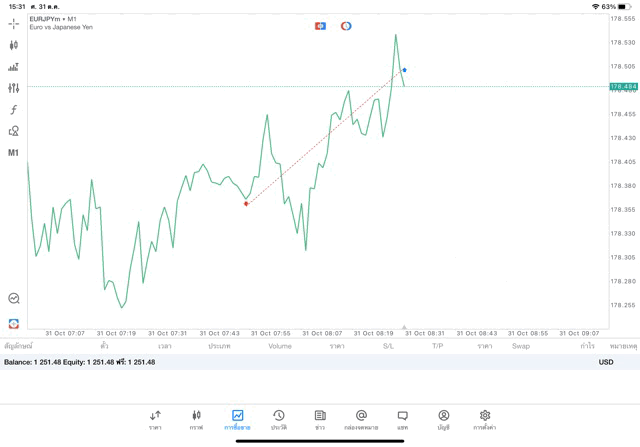This screenshot has width=640, height=447.
Task: Tap the logo icon at bottom-left of chart
Action: 14,323
